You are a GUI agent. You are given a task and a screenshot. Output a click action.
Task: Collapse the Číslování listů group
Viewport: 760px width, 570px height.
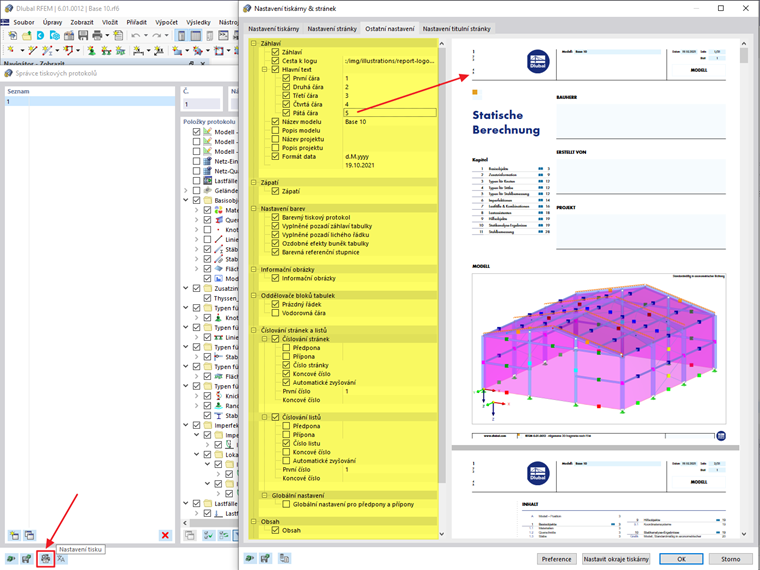tap(265, 417)
